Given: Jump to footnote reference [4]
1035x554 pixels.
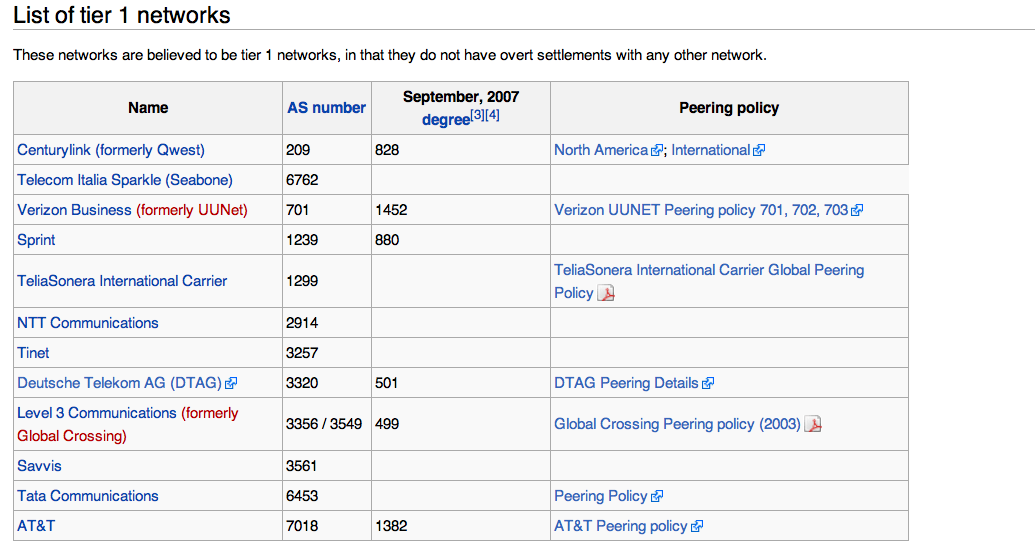Looking at the screenshot, I should pos(492,116).
